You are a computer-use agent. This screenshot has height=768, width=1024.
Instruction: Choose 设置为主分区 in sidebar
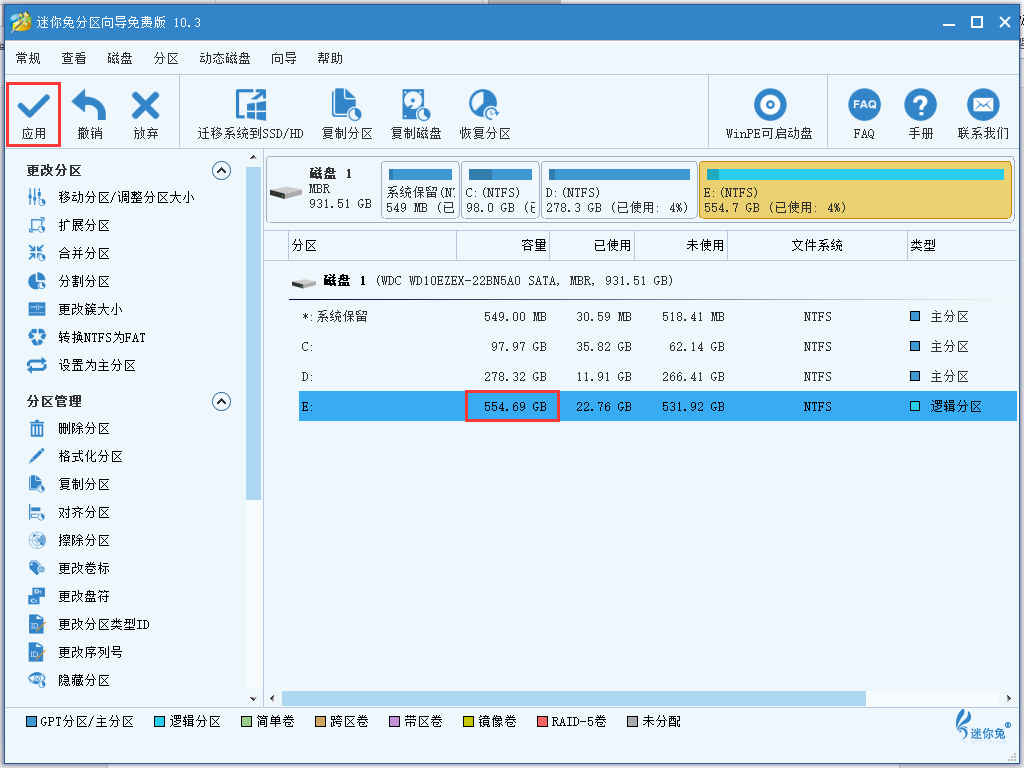(x=82, y=366)
